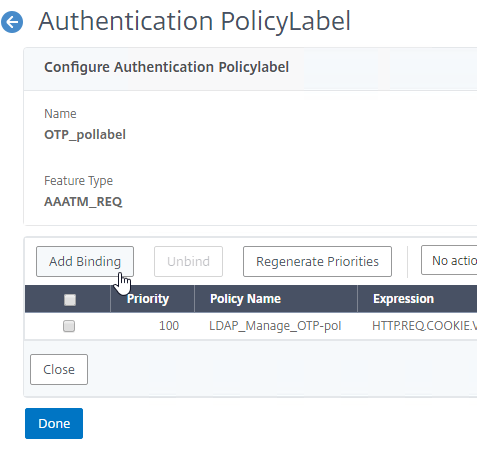Sort by the Priority column header
This screenshot has width=477, height=451.
(x=148, y=299)
